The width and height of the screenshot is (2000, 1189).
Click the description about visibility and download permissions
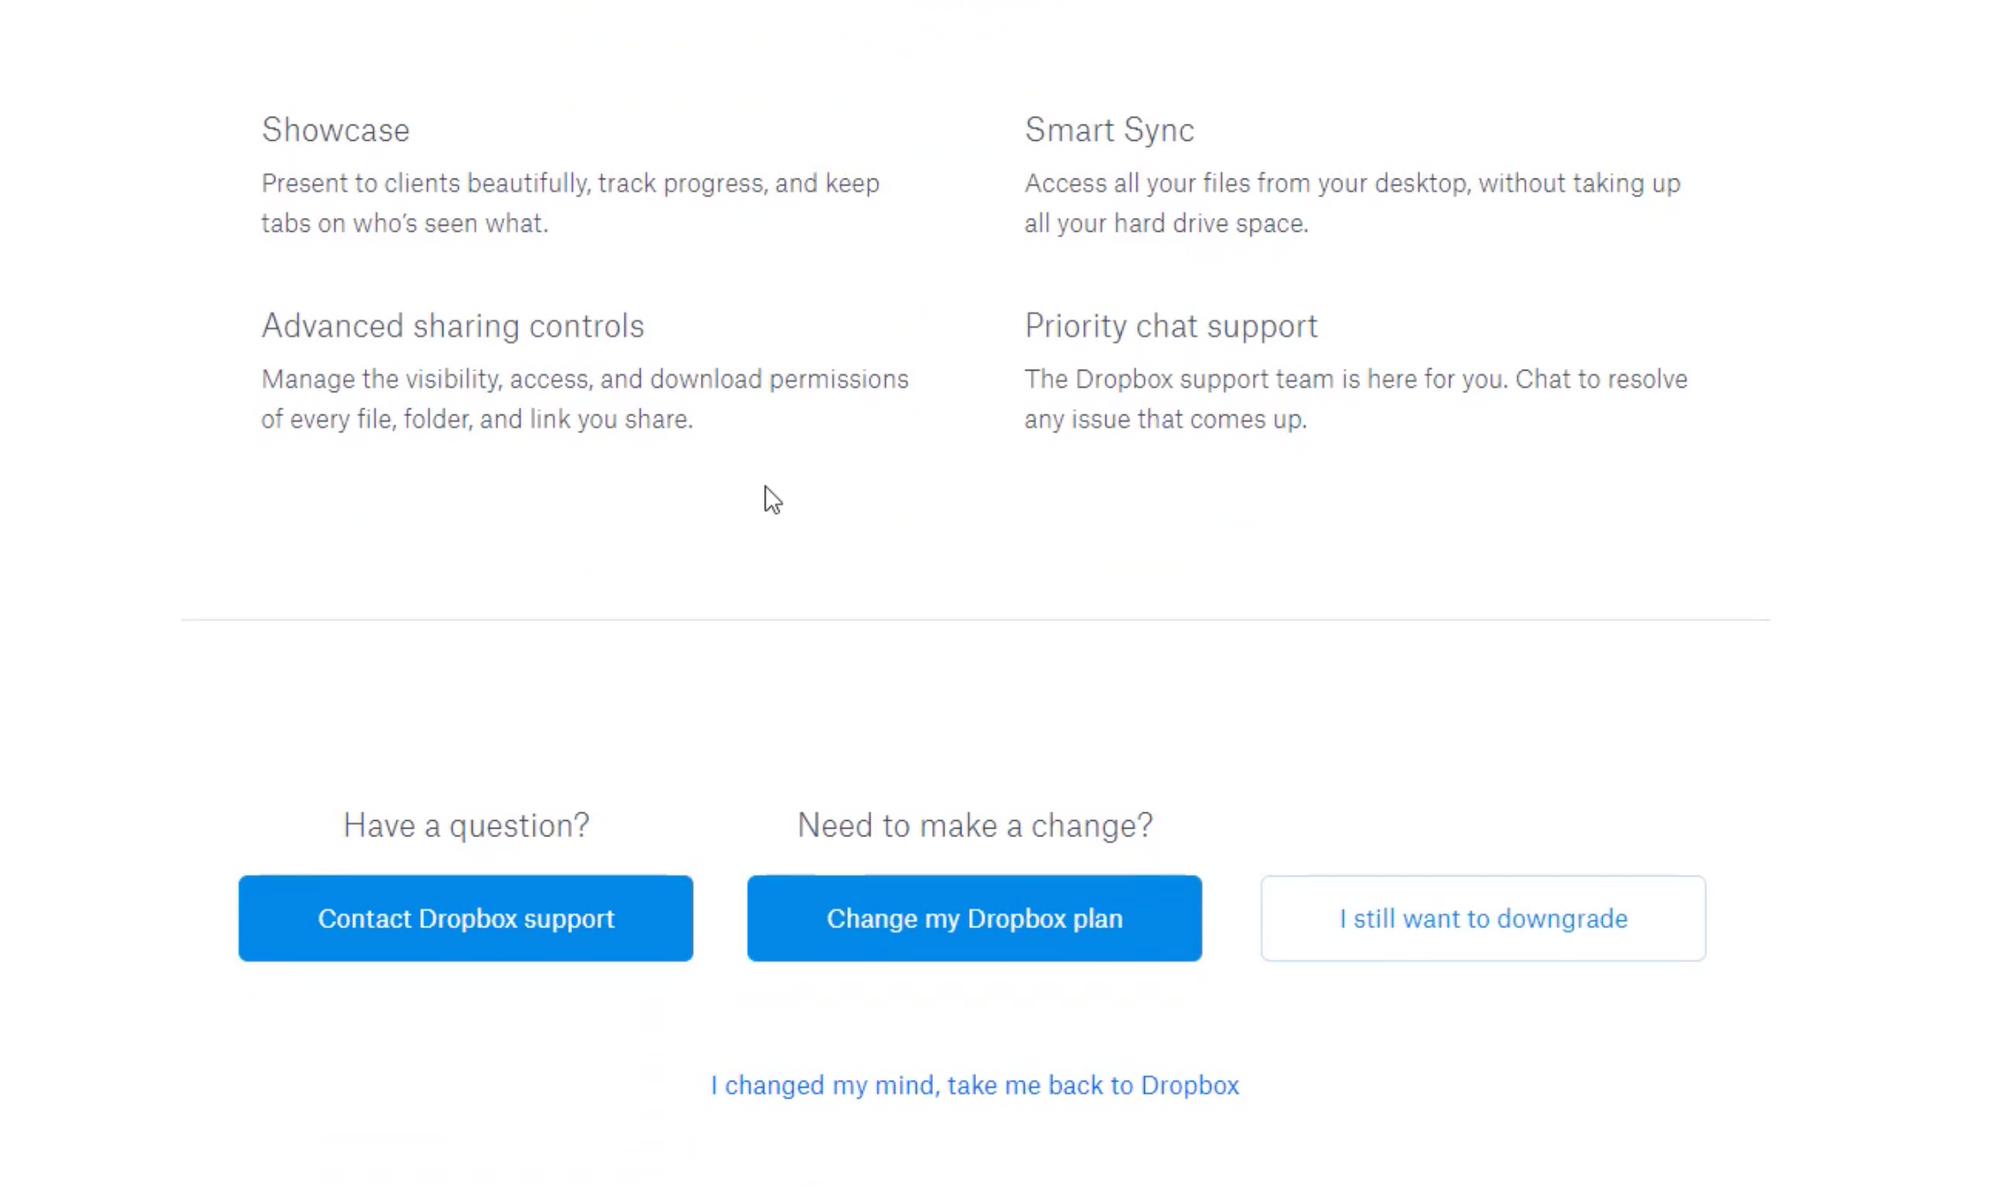pyautogui.click(x=585, y=399)
